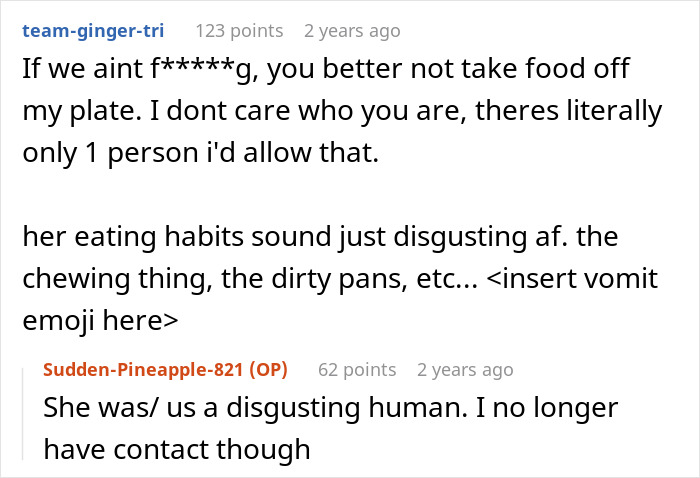
Task: Open the top comment's "2 years ago" timestamp
Action: (x=351, y=31)
